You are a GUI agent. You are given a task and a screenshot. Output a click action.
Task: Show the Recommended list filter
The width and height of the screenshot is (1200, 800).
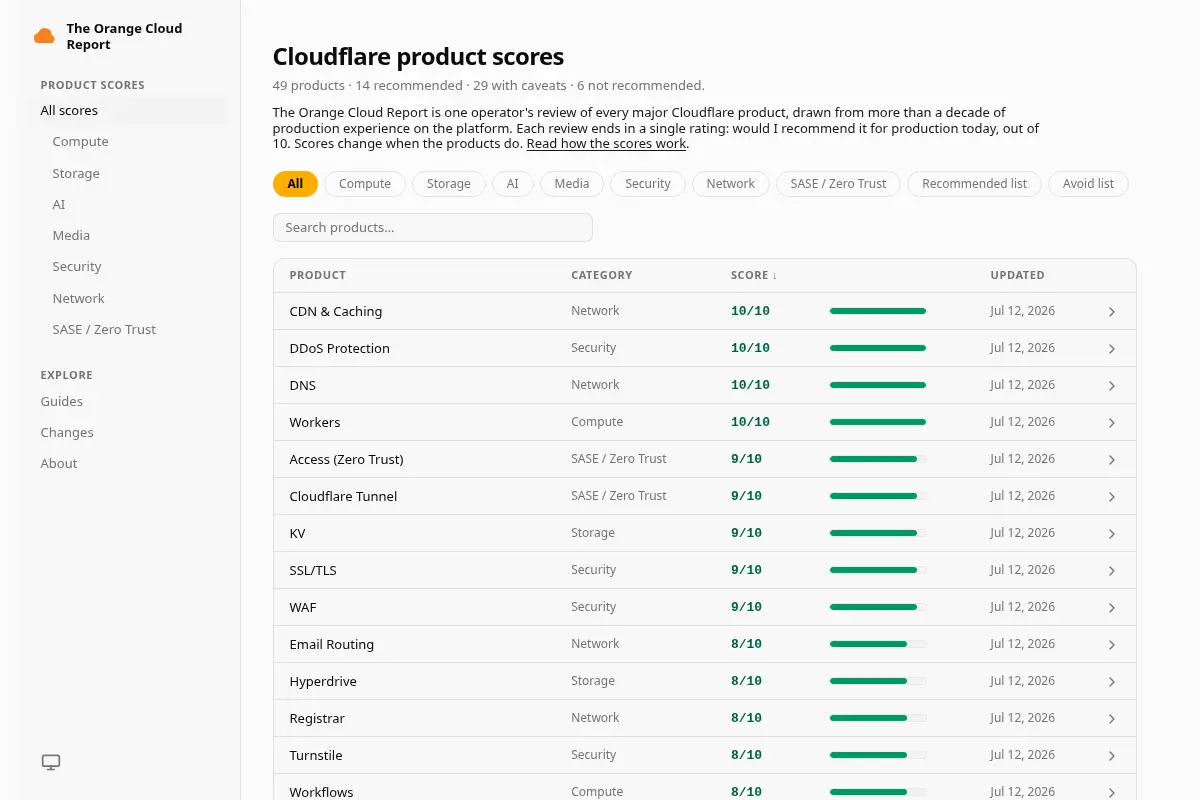pyautogui.click(x=975, y=184)
